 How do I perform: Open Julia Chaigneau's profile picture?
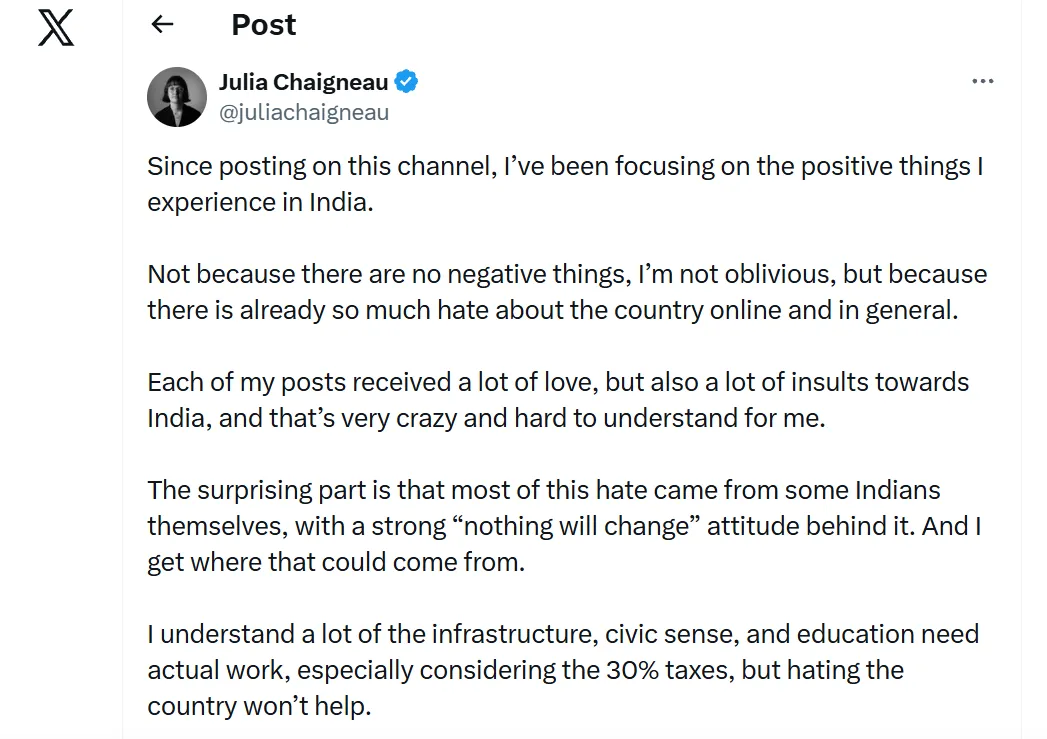click(177, 97)
